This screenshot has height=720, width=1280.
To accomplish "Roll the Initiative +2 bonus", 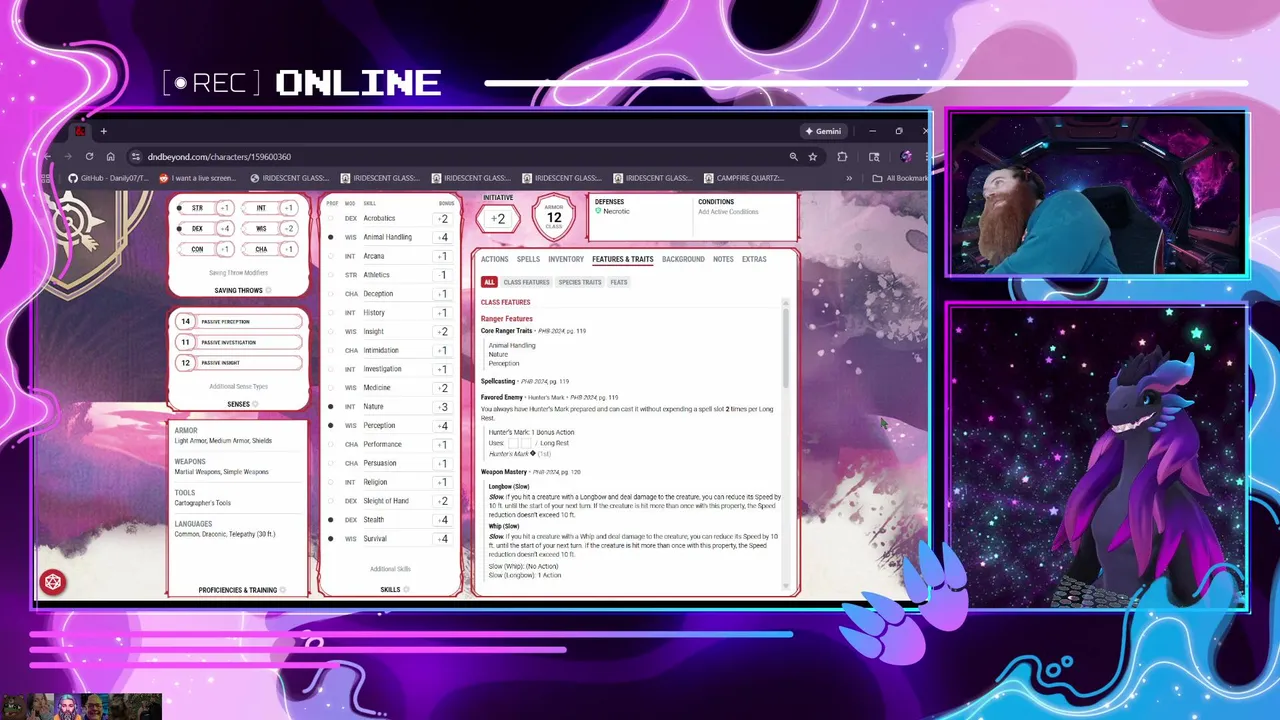I will pos(498,218).
